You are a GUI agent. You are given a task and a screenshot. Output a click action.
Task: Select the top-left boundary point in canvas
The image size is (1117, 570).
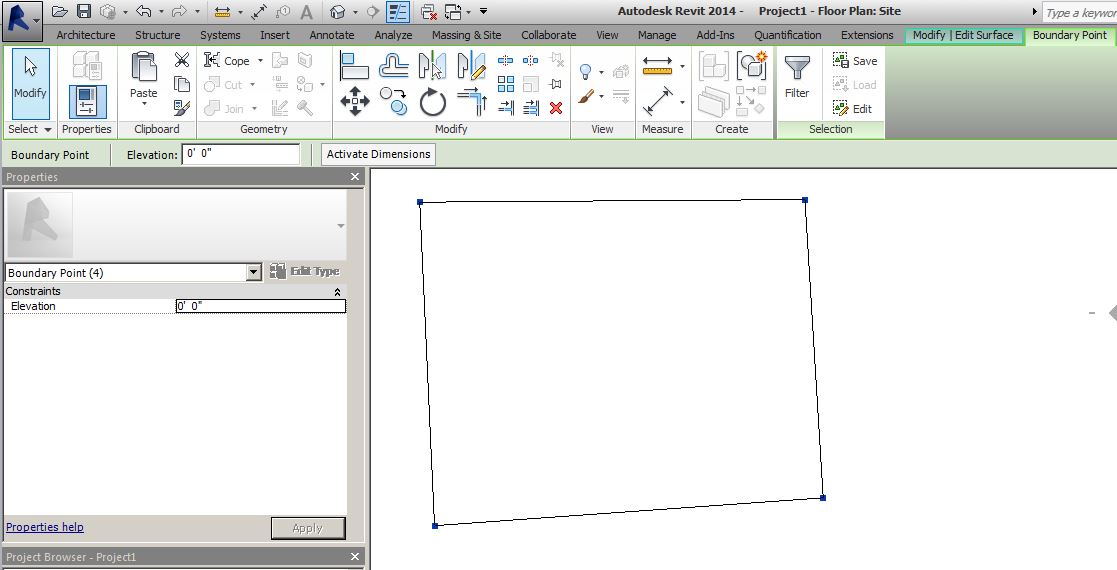[x=420, y=202]
